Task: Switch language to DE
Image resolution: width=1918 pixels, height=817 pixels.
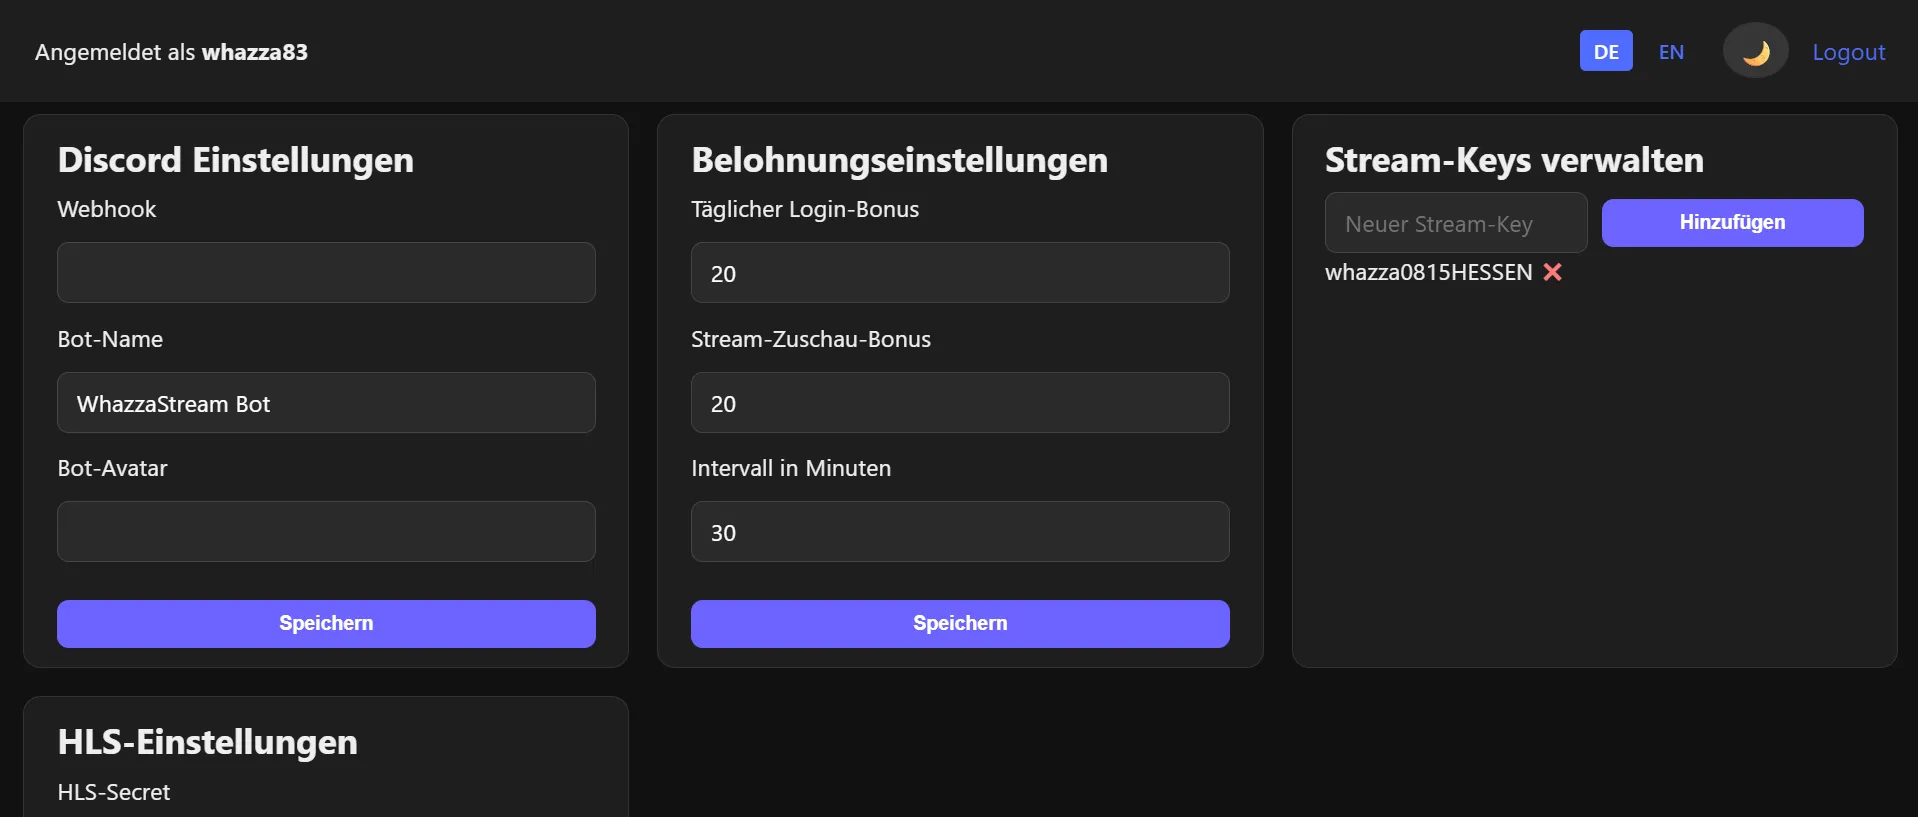Action: point(1606,52)
